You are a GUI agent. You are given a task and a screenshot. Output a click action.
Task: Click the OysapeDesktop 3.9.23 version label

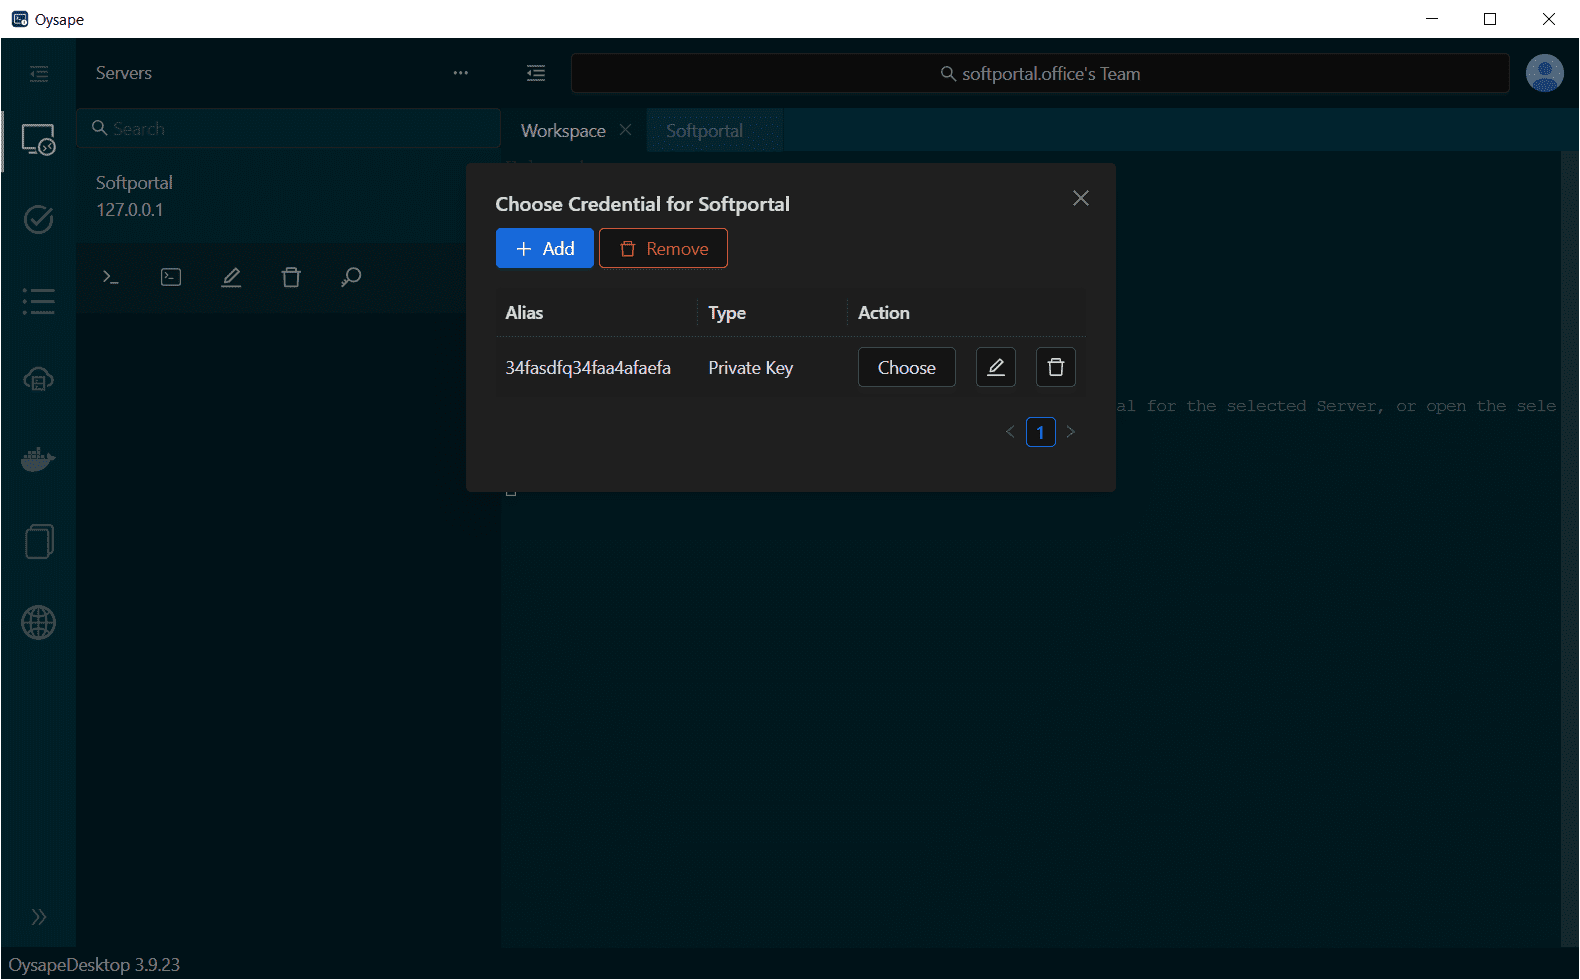pos(94,965)
